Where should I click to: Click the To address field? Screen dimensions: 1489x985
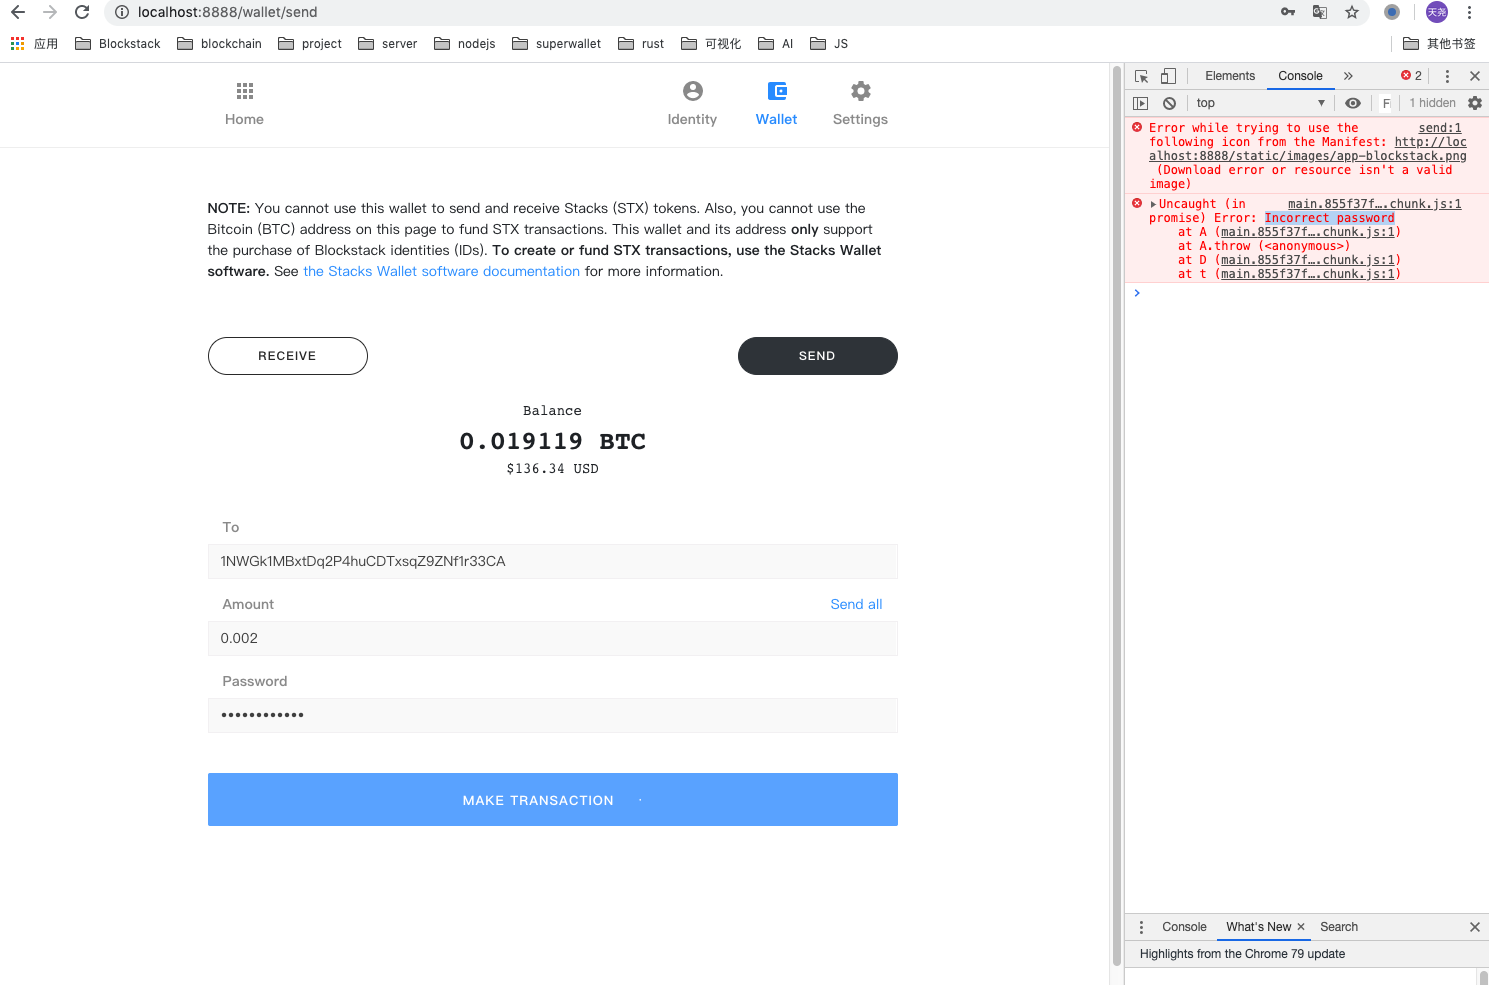click(553, 561)
